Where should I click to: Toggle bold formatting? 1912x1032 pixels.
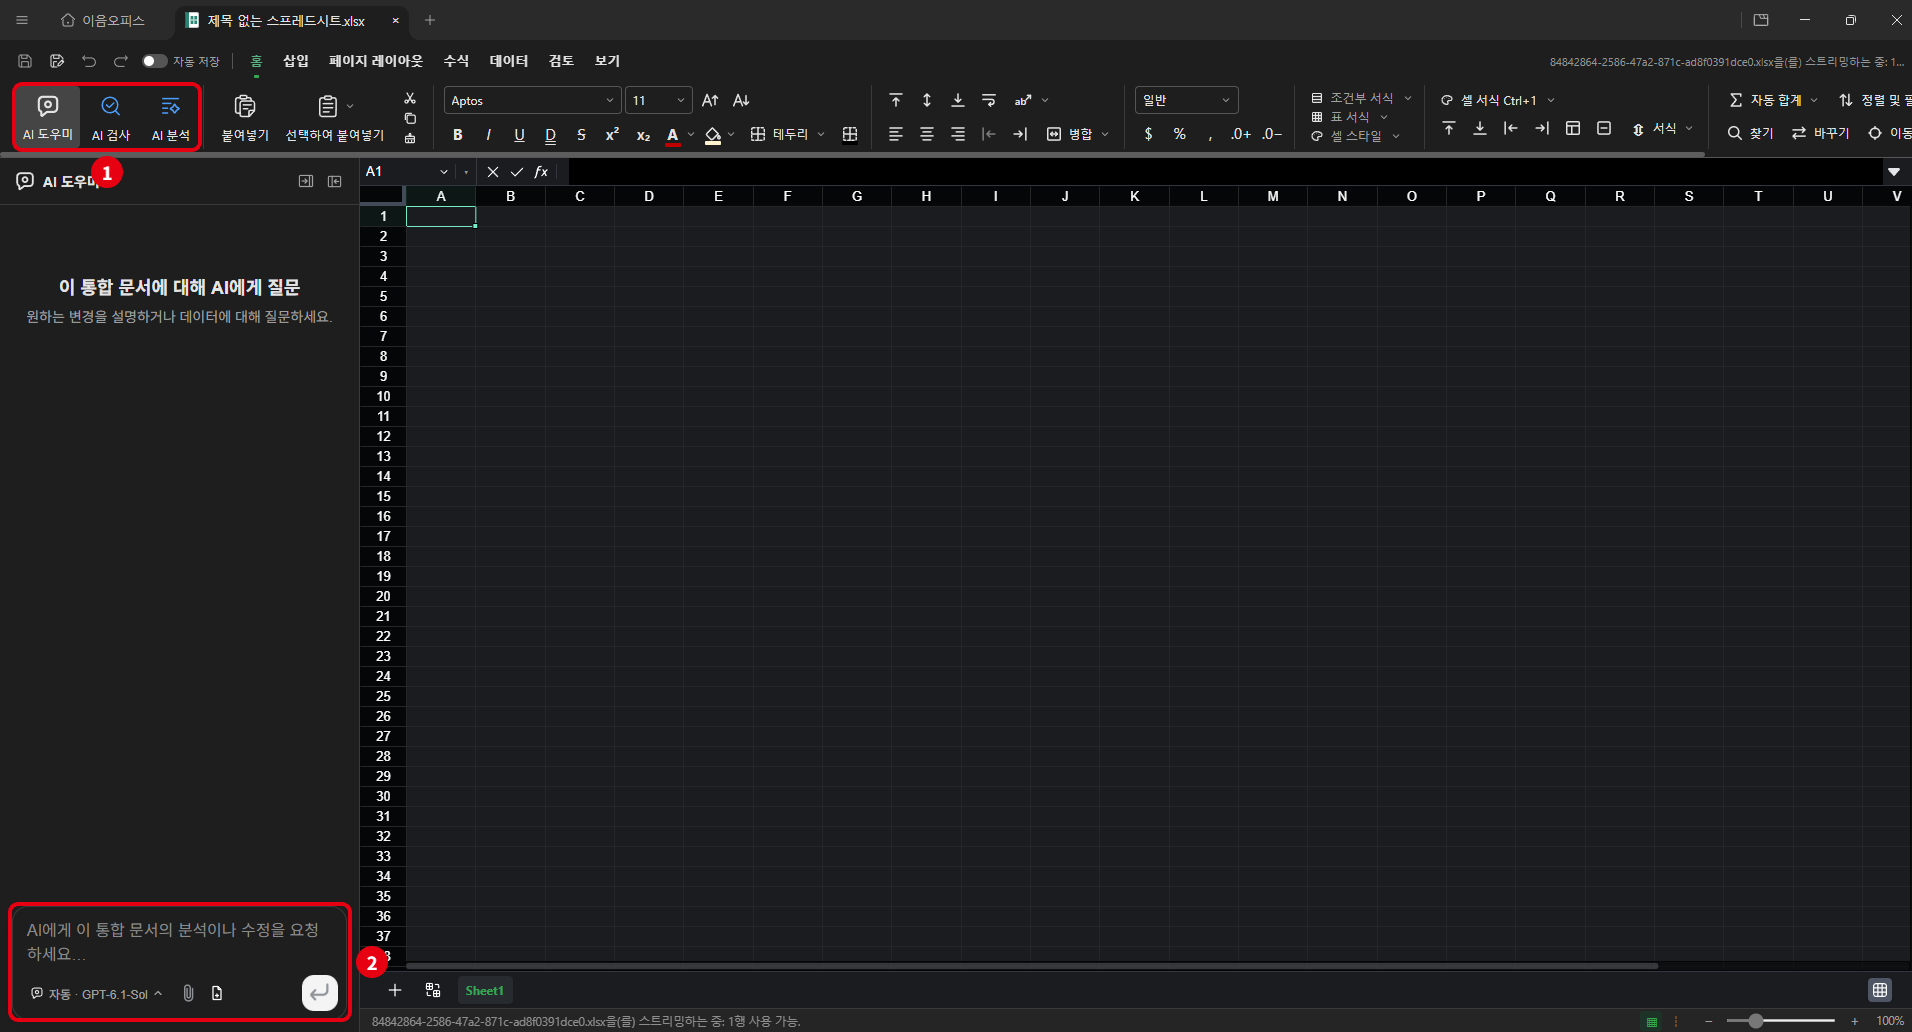[x=458, y=134]
